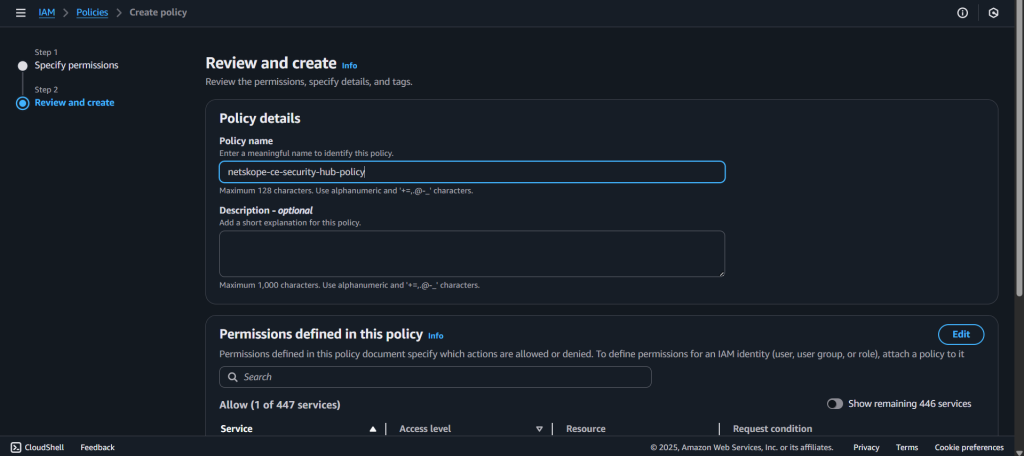Click the Create policy breadcrumb text
Screen dimensions: 1024x456
(x=158, y=12)
